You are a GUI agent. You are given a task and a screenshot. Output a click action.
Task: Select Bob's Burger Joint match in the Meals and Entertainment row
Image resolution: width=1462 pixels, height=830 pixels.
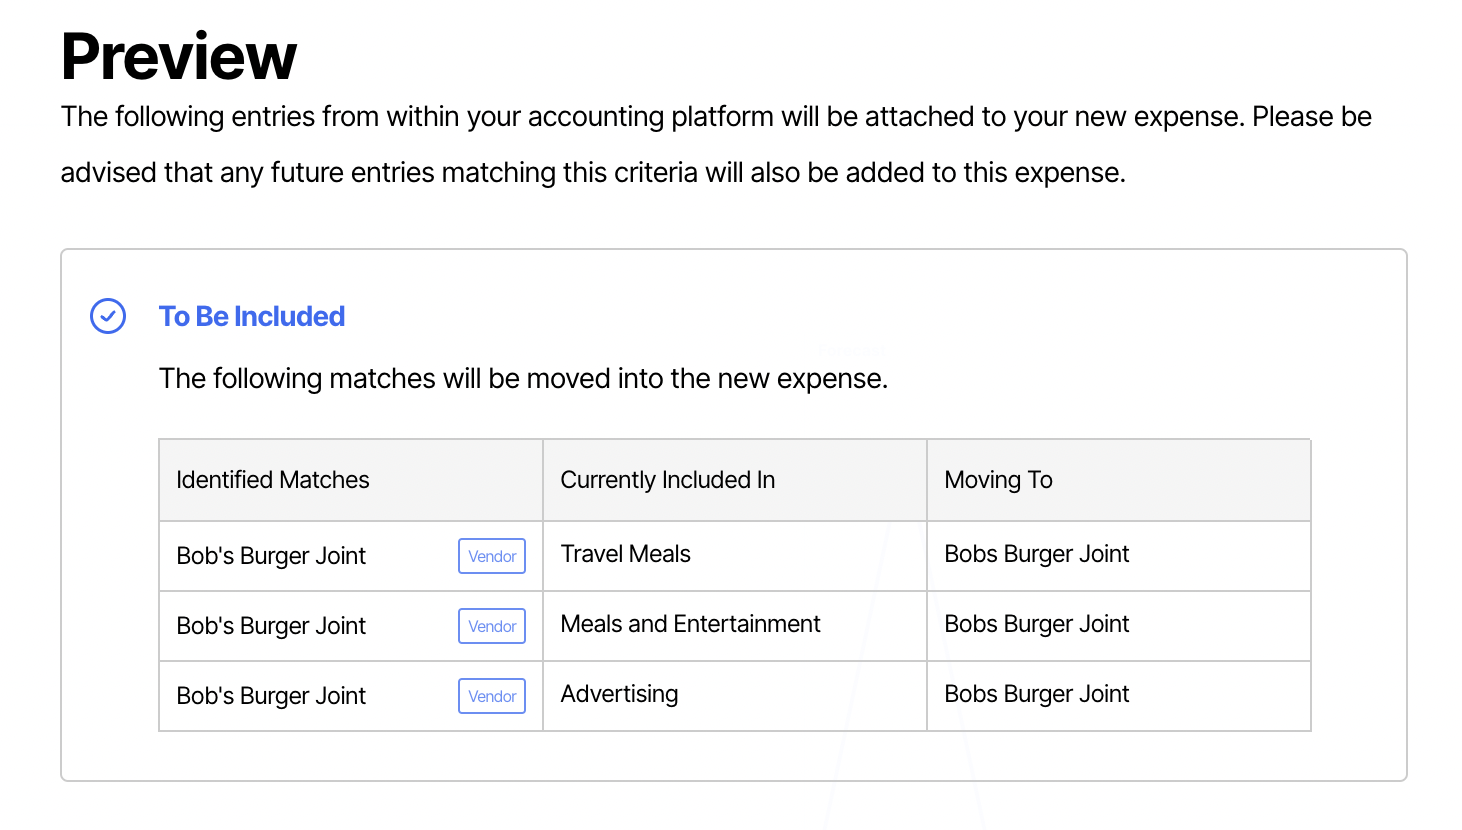tap(271, 626)
